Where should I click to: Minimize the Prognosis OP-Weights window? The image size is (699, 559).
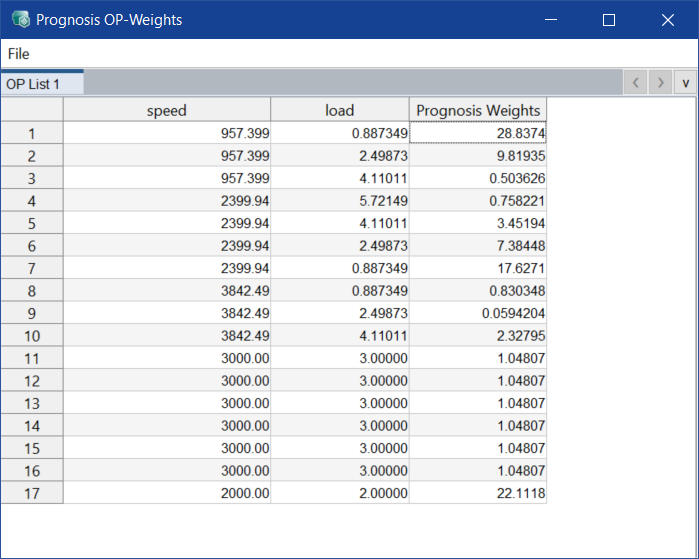tap(550, 20)
